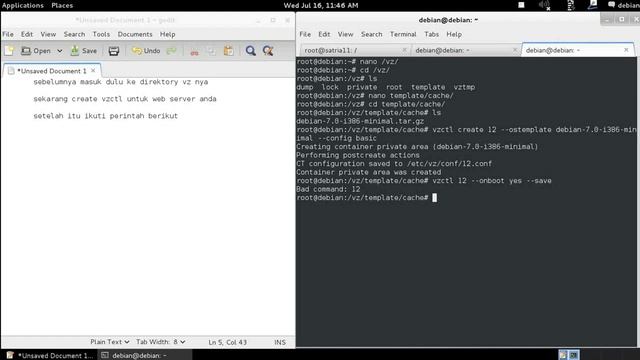Click the 'CT configuration saved to /etc/vz/conf/12.conf' line
The image size is (640, 360).
(394, 164)
